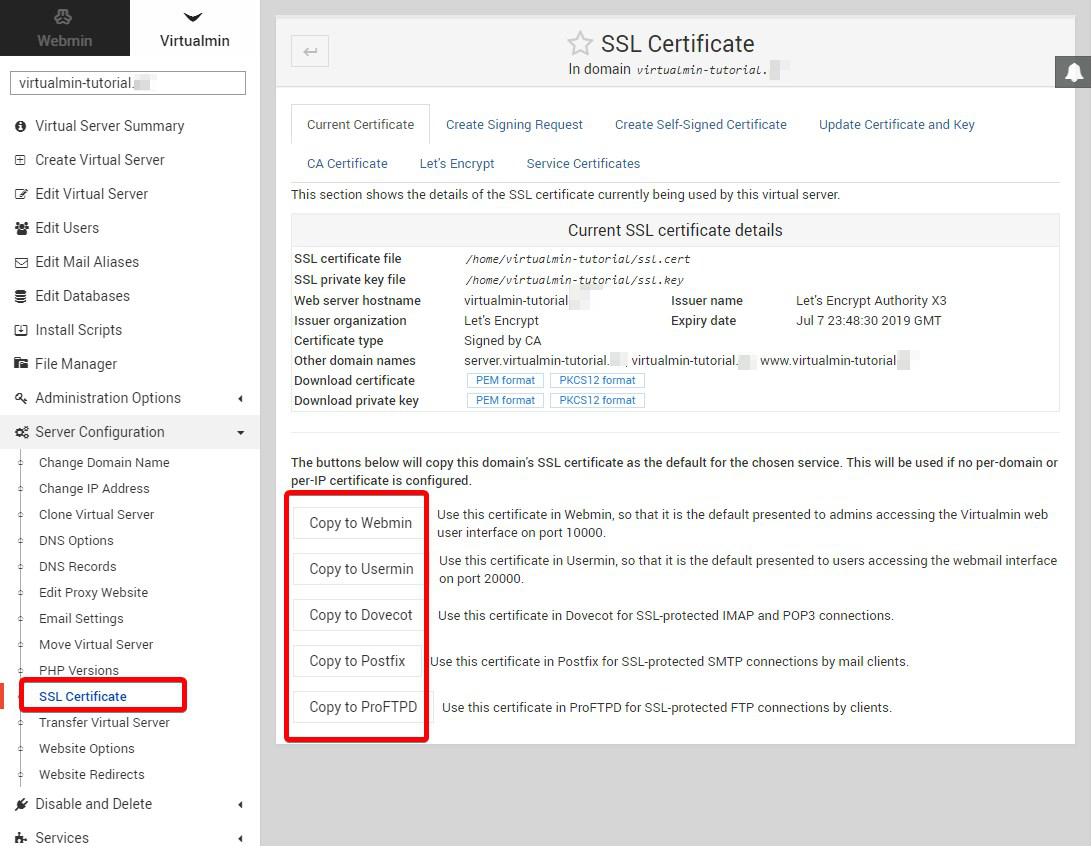Click the Webmin logo icon
The image size is (1091, 846).
coord(63,17)
